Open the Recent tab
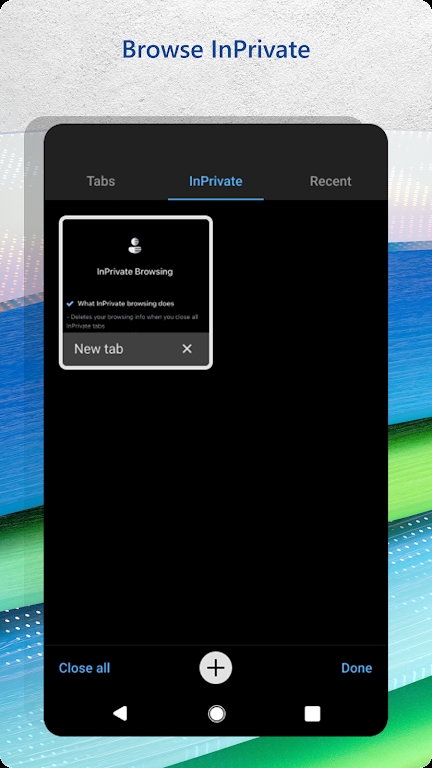 pyautogui.click(x=331, y=181)
